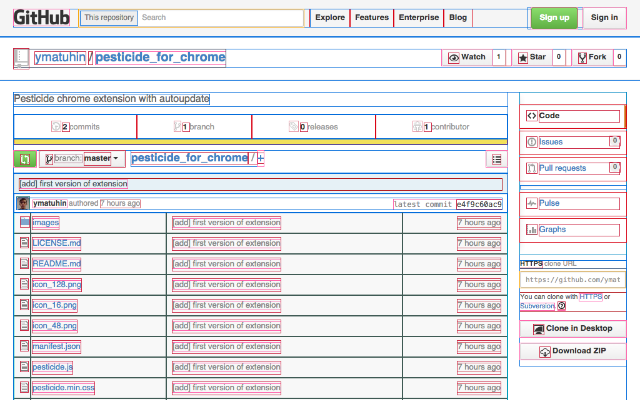
Task: Click the file icon beside README.md
Action: [x=24, y=263]
